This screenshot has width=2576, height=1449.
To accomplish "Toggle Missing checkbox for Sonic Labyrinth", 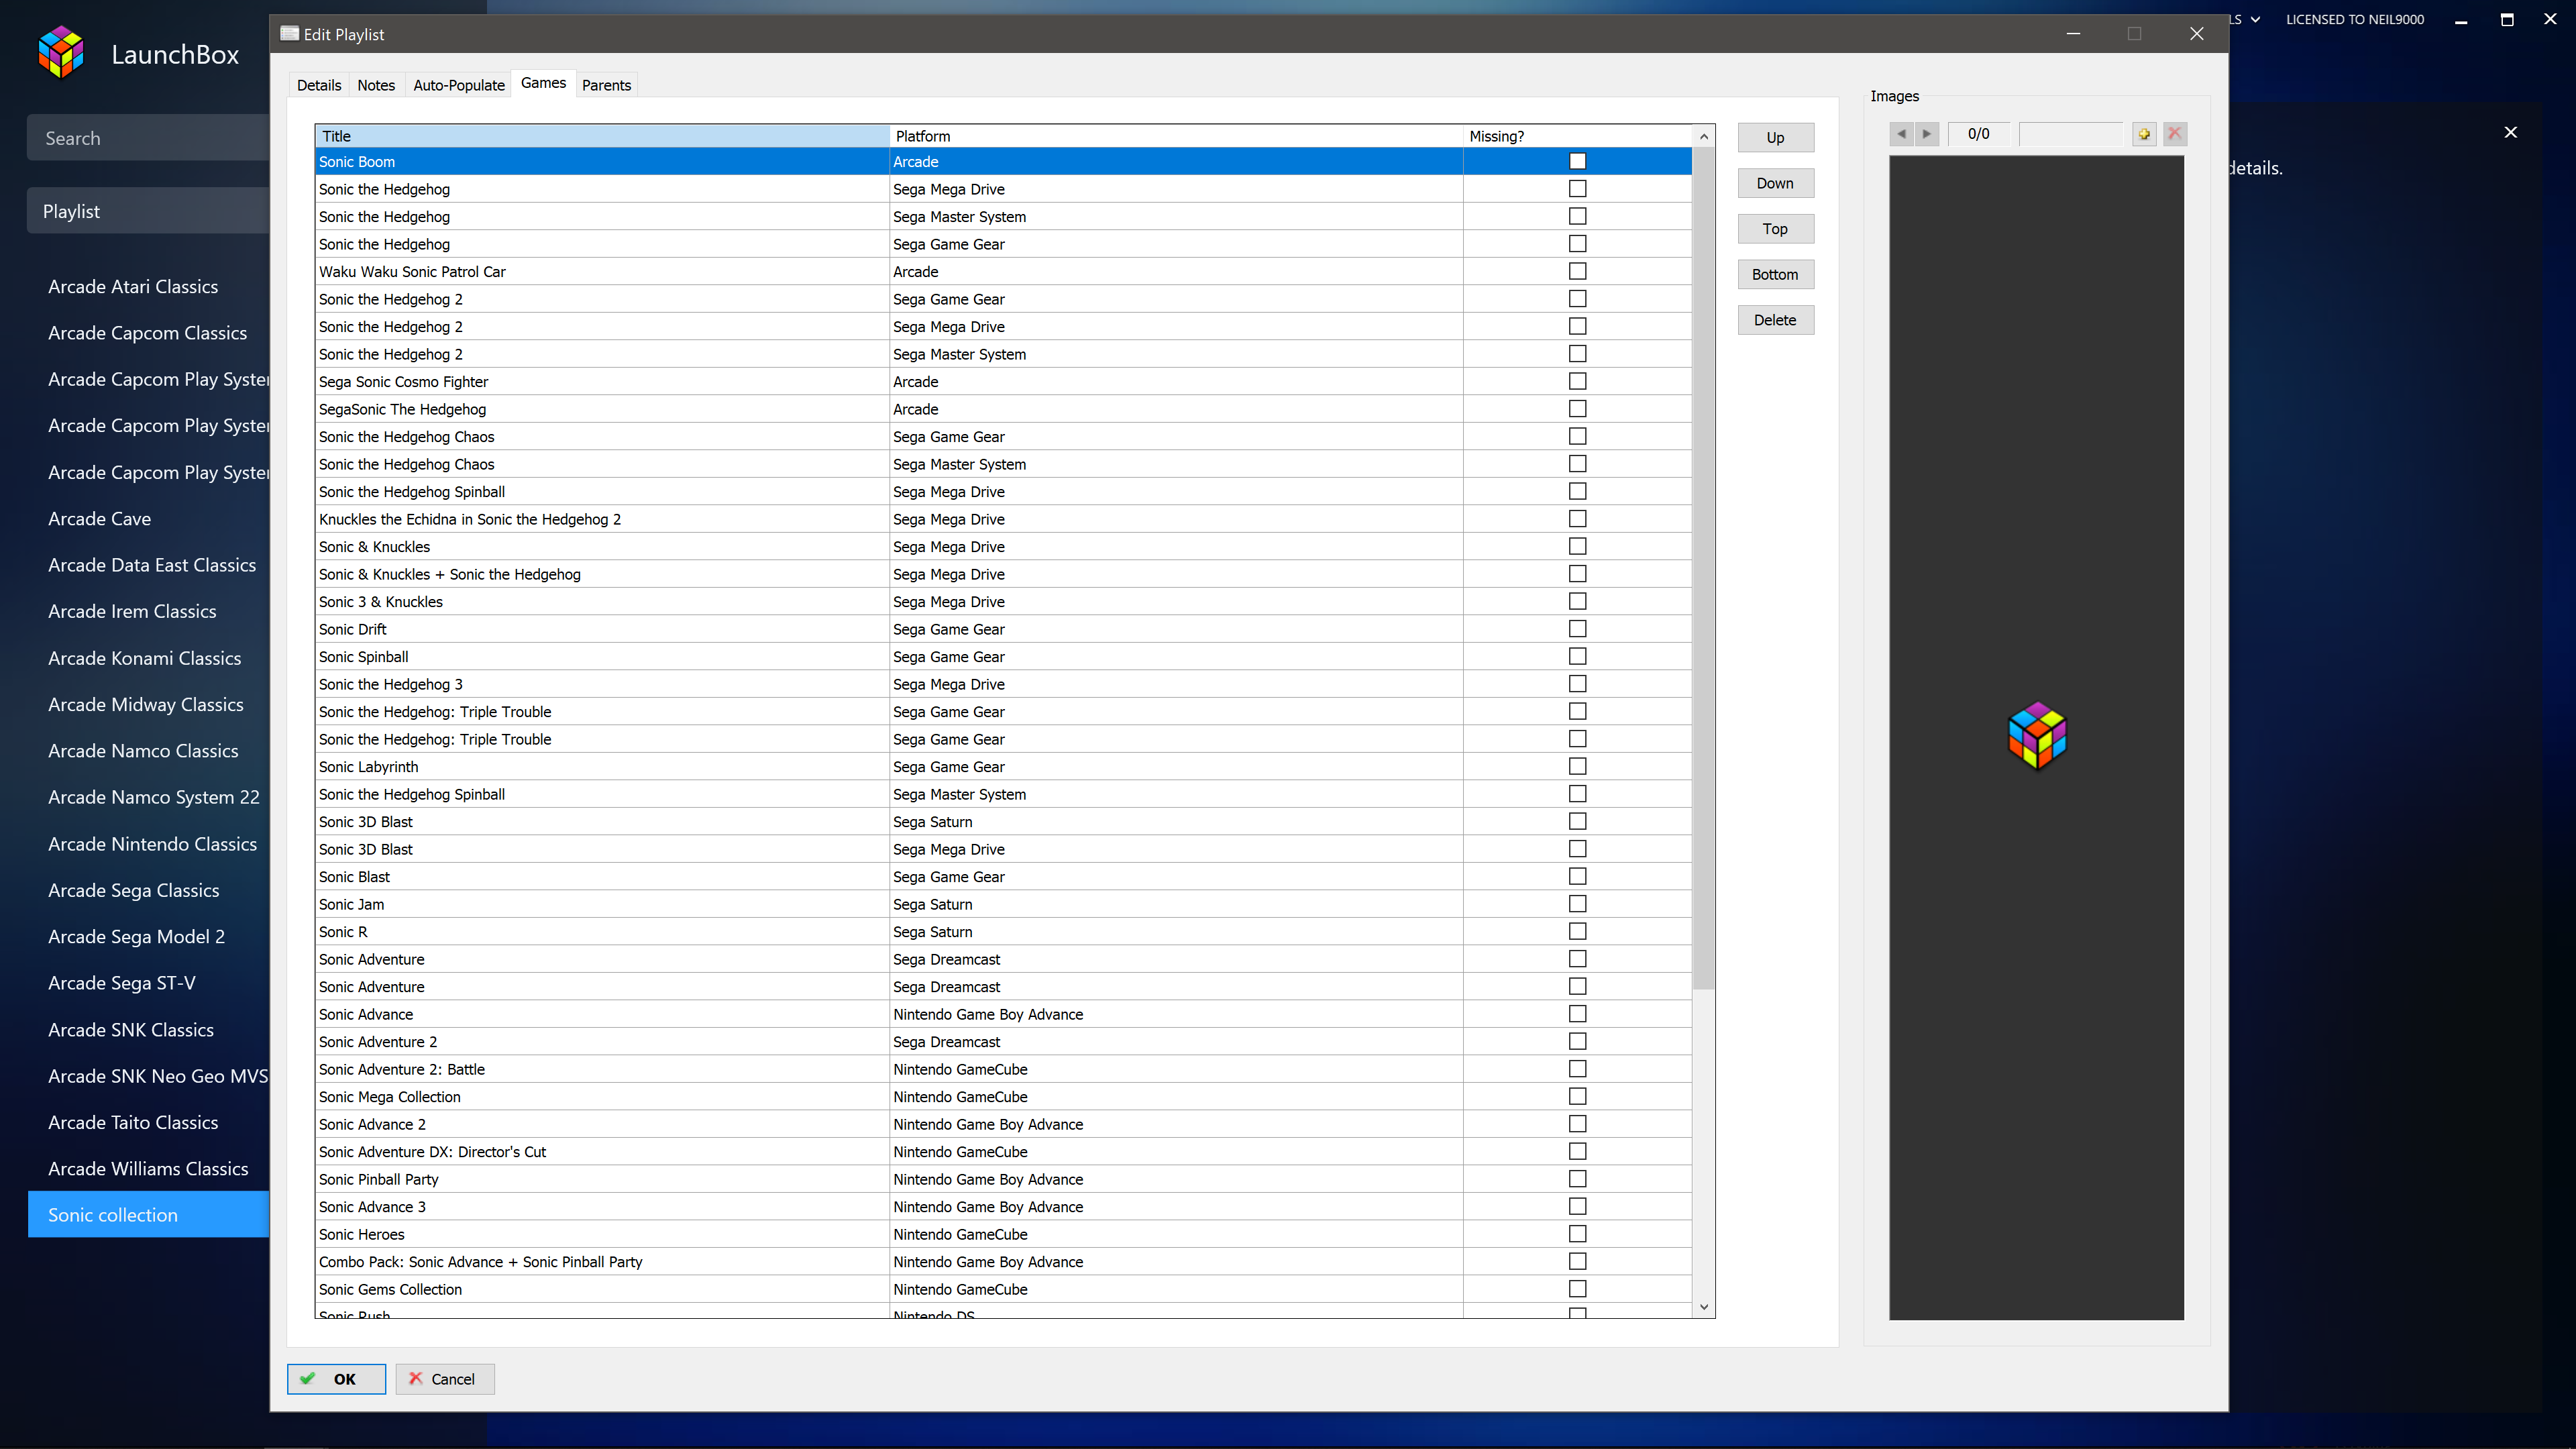I will (1577, 766).
